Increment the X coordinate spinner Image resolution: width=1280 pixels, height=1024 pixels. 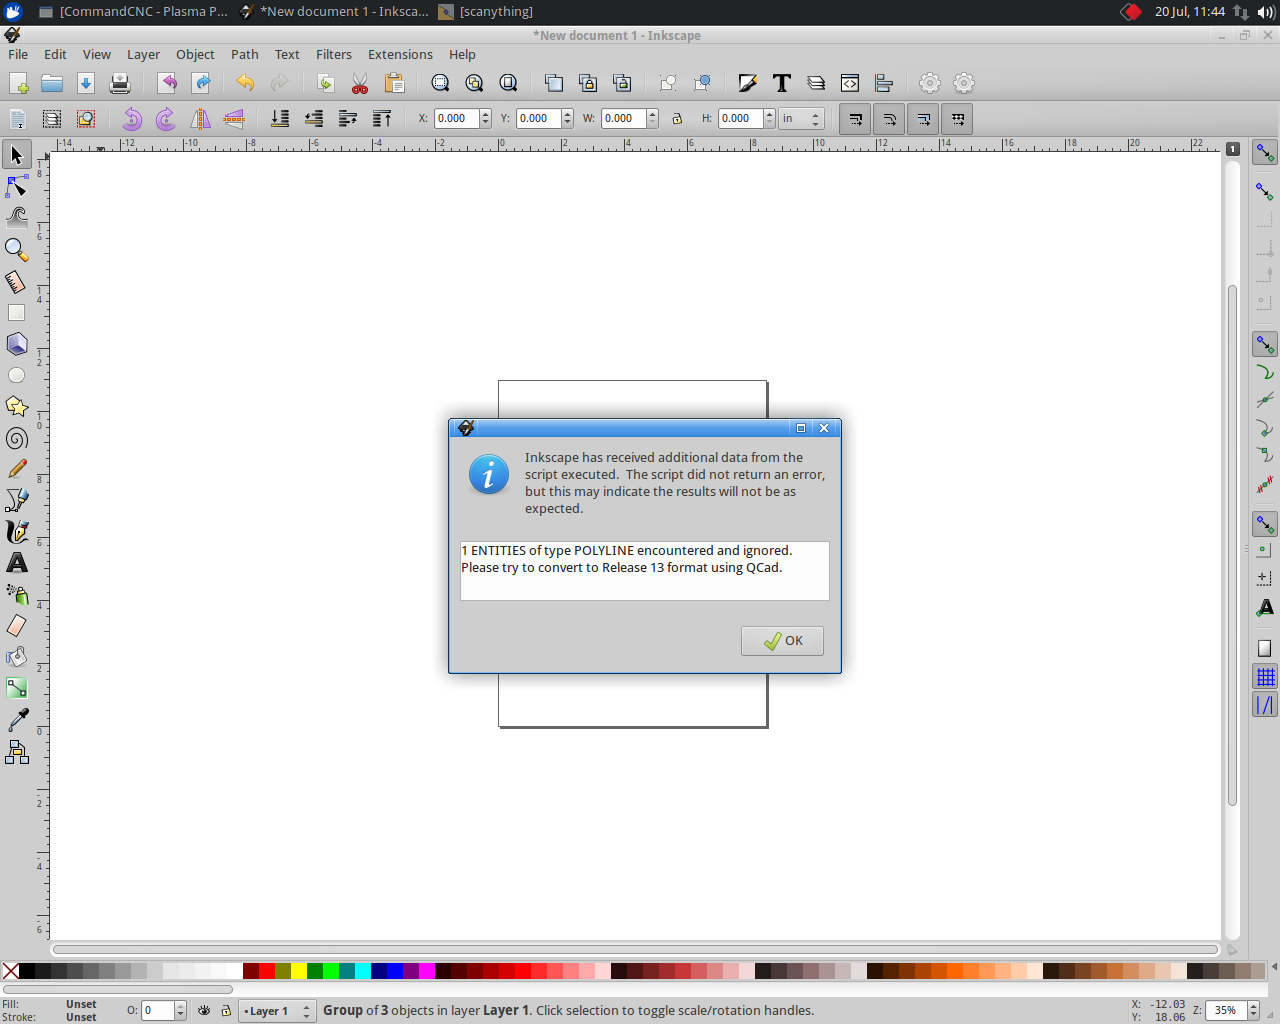tap(485, 114)
